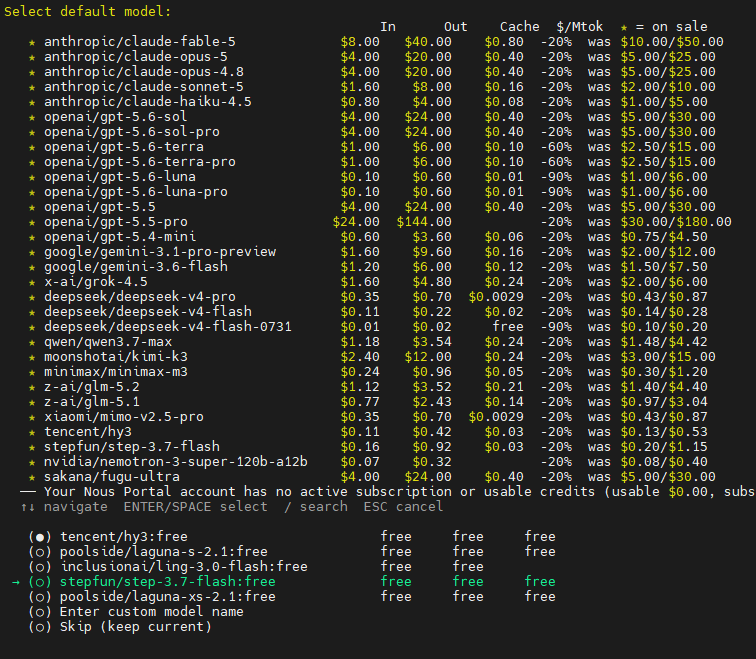Click the openai/gpt-5.6-luna model name
This screenshot has height=659, width=756.
pos(120,176)
